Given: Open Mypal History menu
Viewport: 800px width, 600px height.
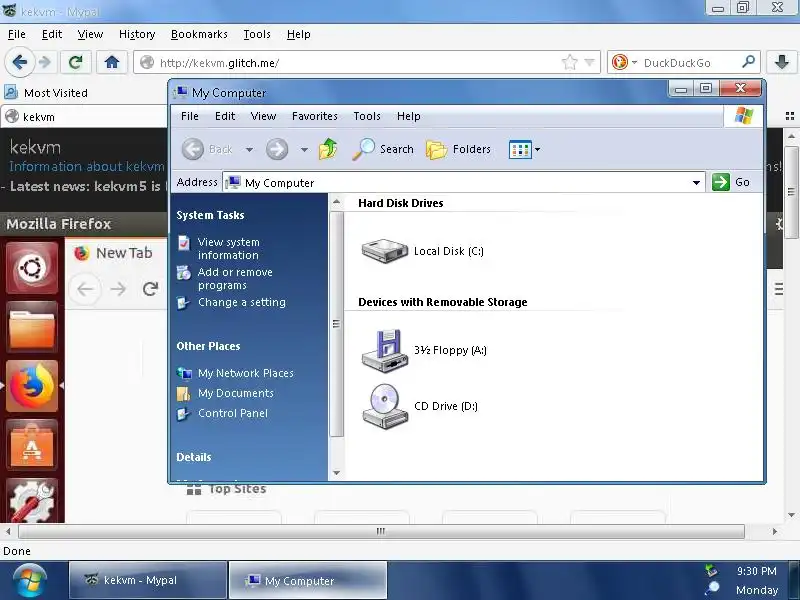Looking at the screenshot, I should pos(137,34).
